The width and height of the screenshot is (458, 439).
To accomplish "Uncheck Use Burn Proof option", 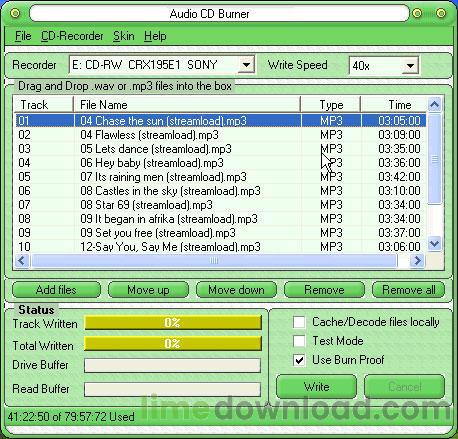I will click(x=299, y=360).
